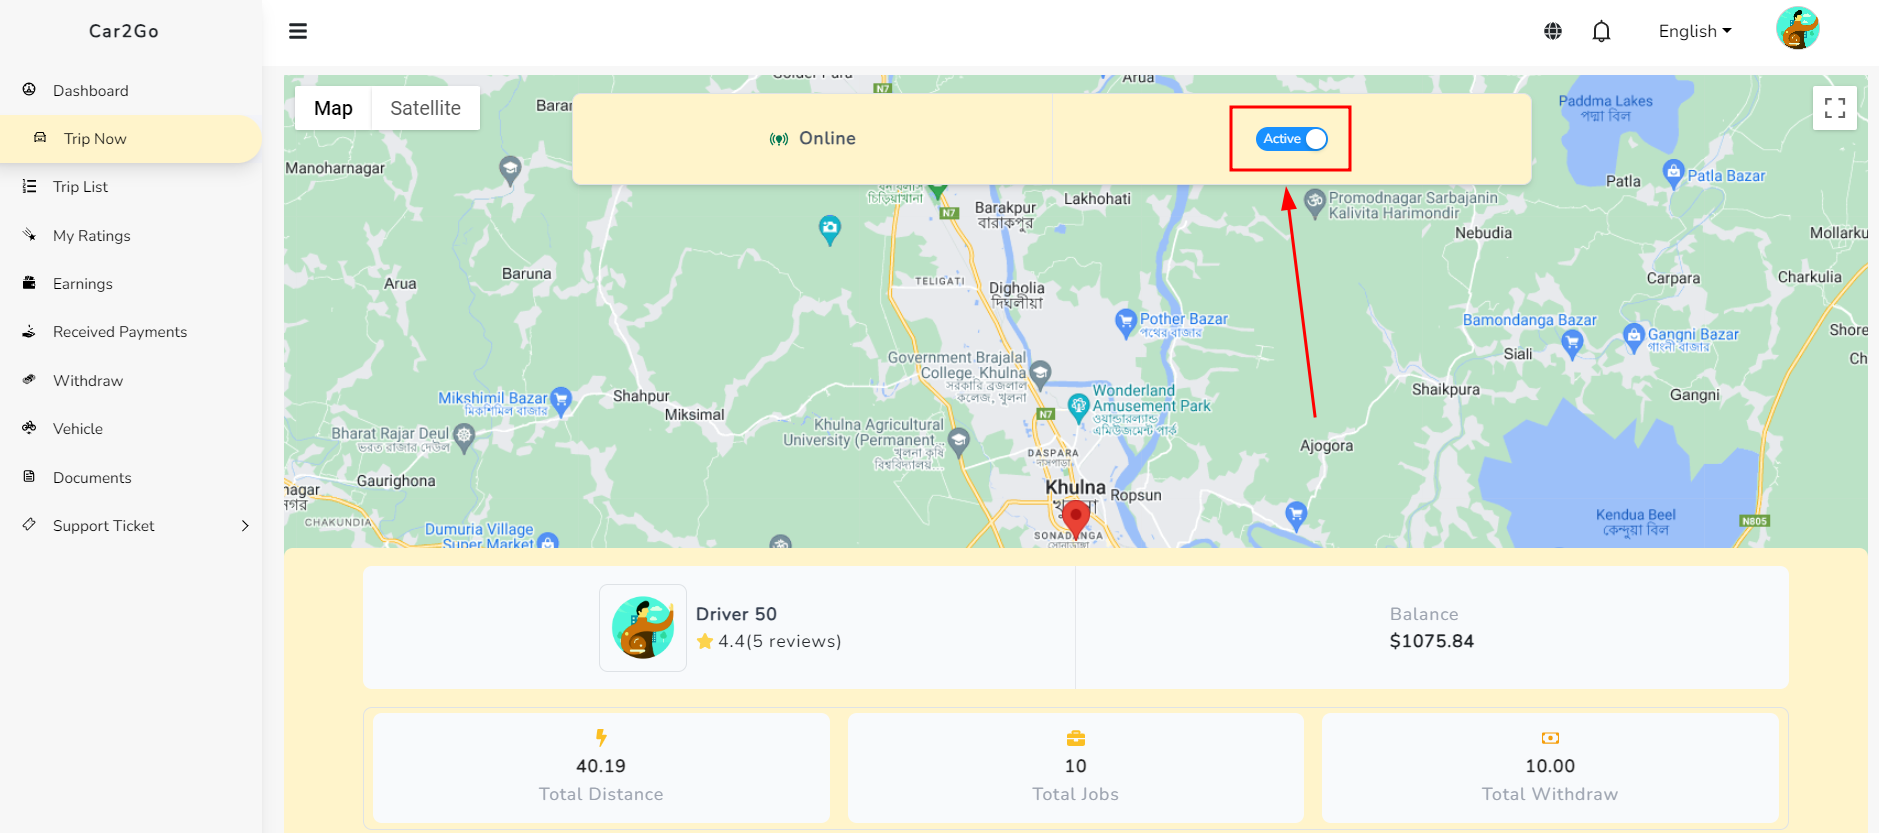Click Gangni Bazar map marker

coord(1634,337)
